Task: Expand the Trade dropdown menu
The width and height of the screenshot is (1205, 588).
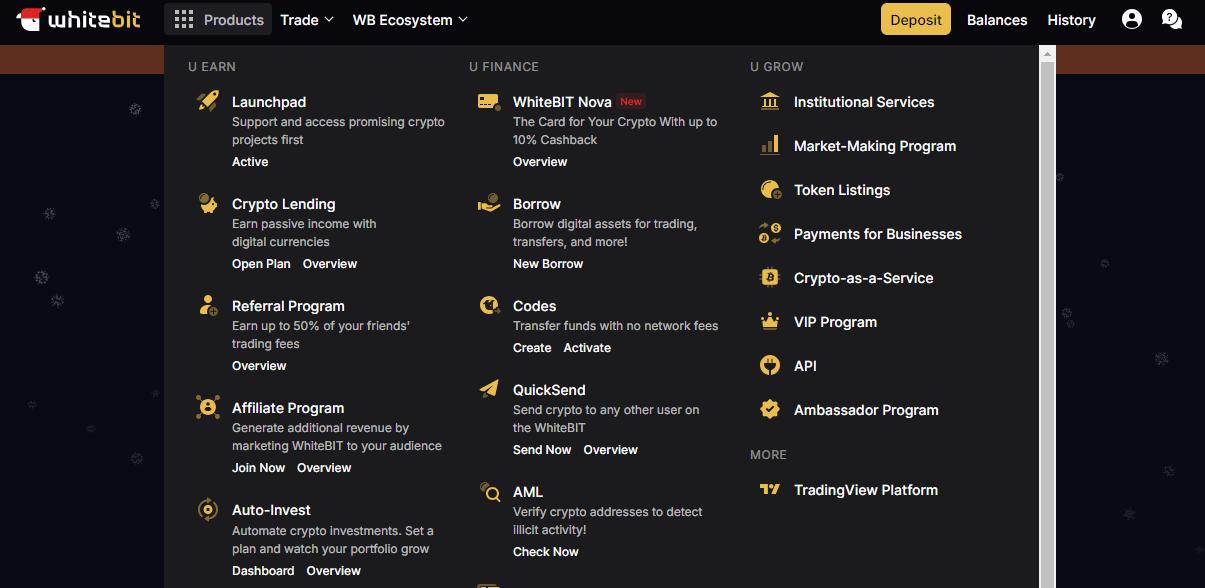Action: point(307,20)
